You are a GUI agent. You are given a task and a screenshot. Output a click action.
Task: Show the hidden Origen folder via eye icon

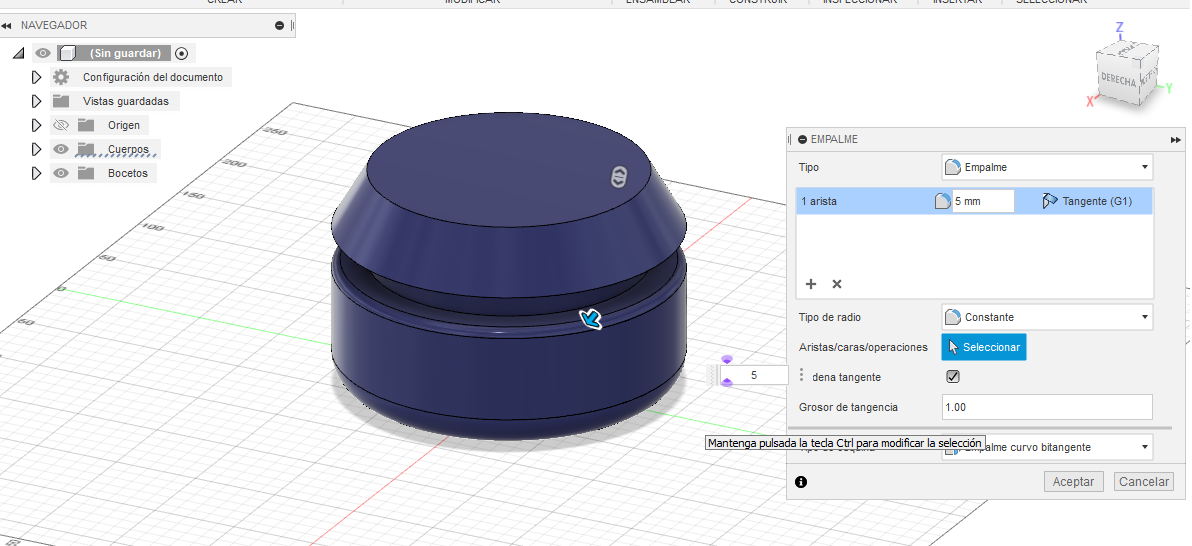[61, 125]
